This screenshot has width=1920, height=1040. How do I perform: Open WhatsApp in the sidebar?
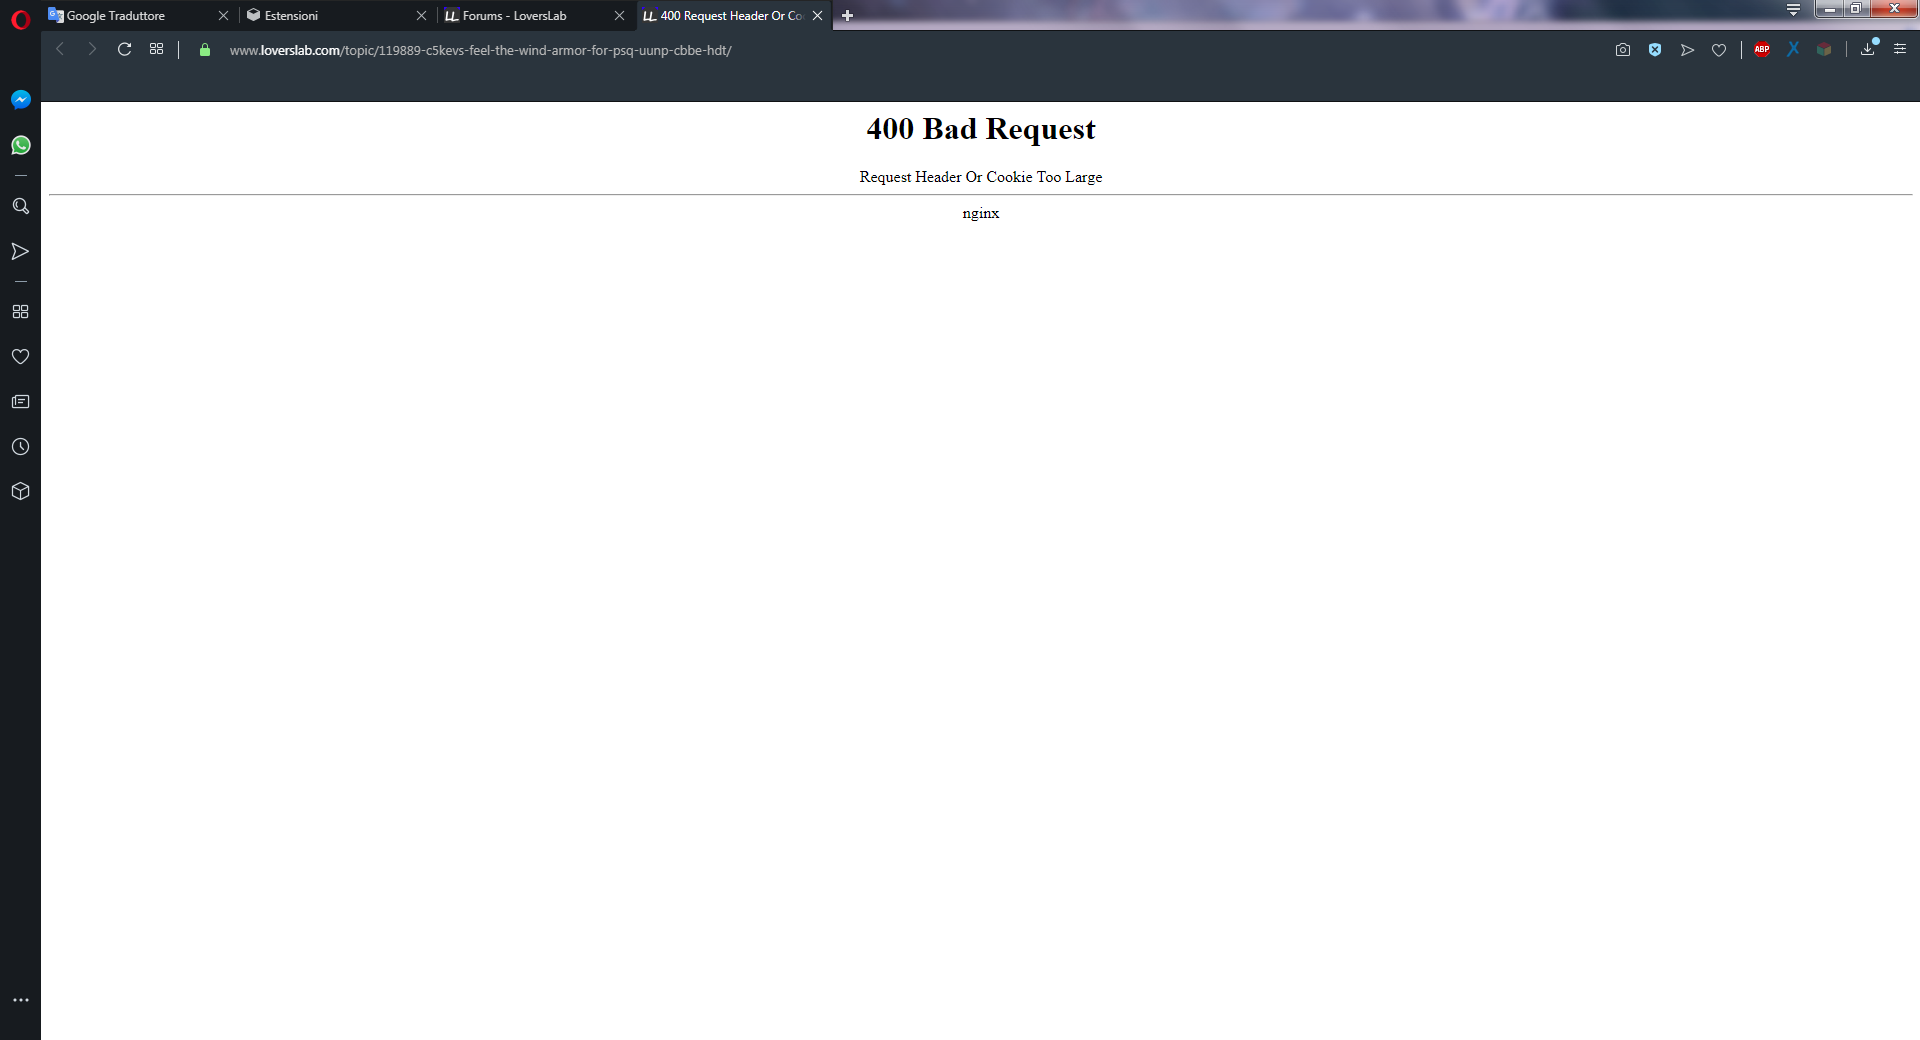tap(20, 145)
